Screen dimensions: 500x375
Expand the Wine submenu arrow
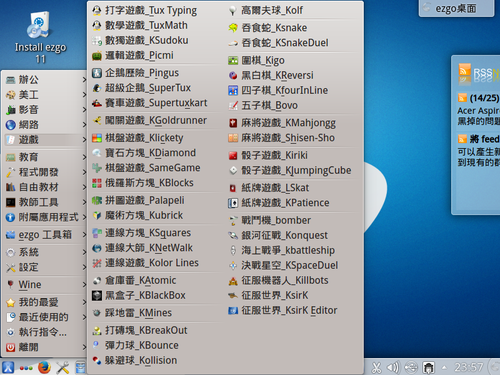[84, 285]
